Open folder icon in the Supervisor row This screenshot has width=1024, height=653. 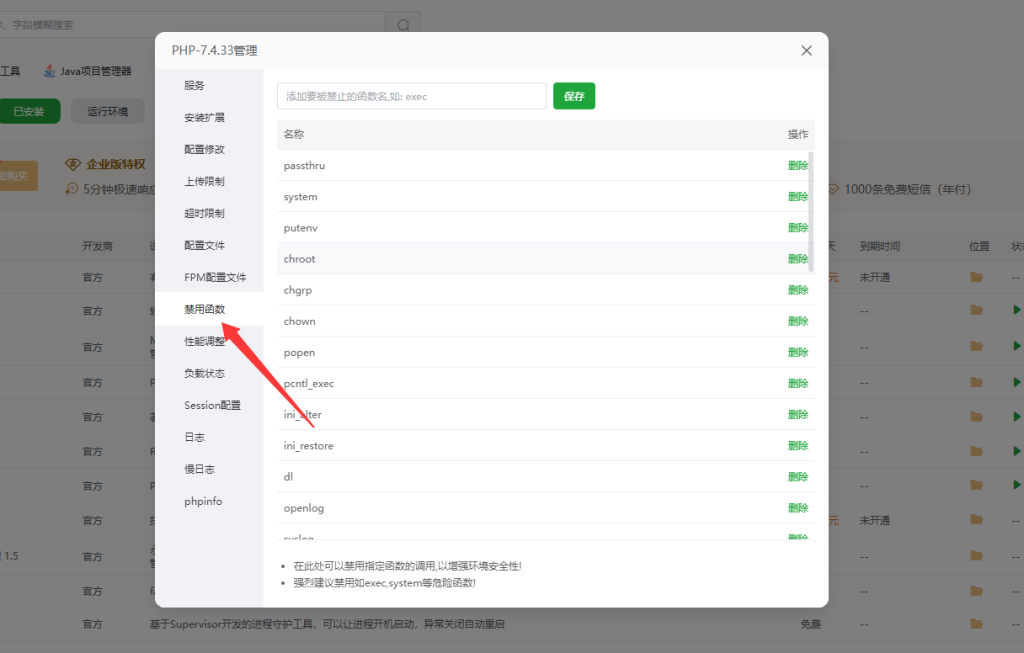coord(976,624)
